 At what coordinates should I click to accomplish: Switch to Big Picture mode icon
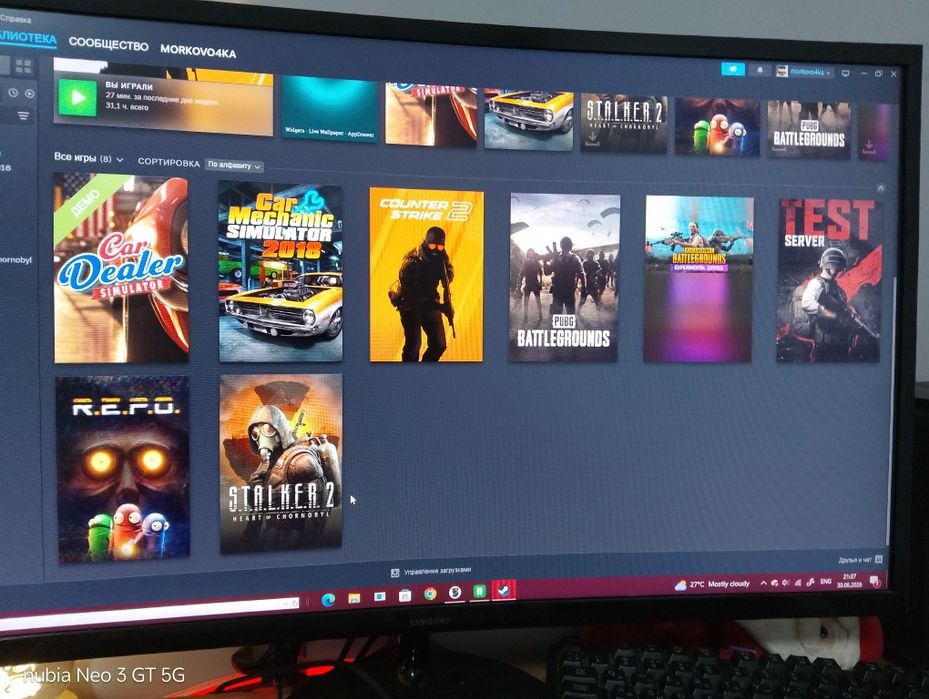pyautogui.click(x=845, y=73)
